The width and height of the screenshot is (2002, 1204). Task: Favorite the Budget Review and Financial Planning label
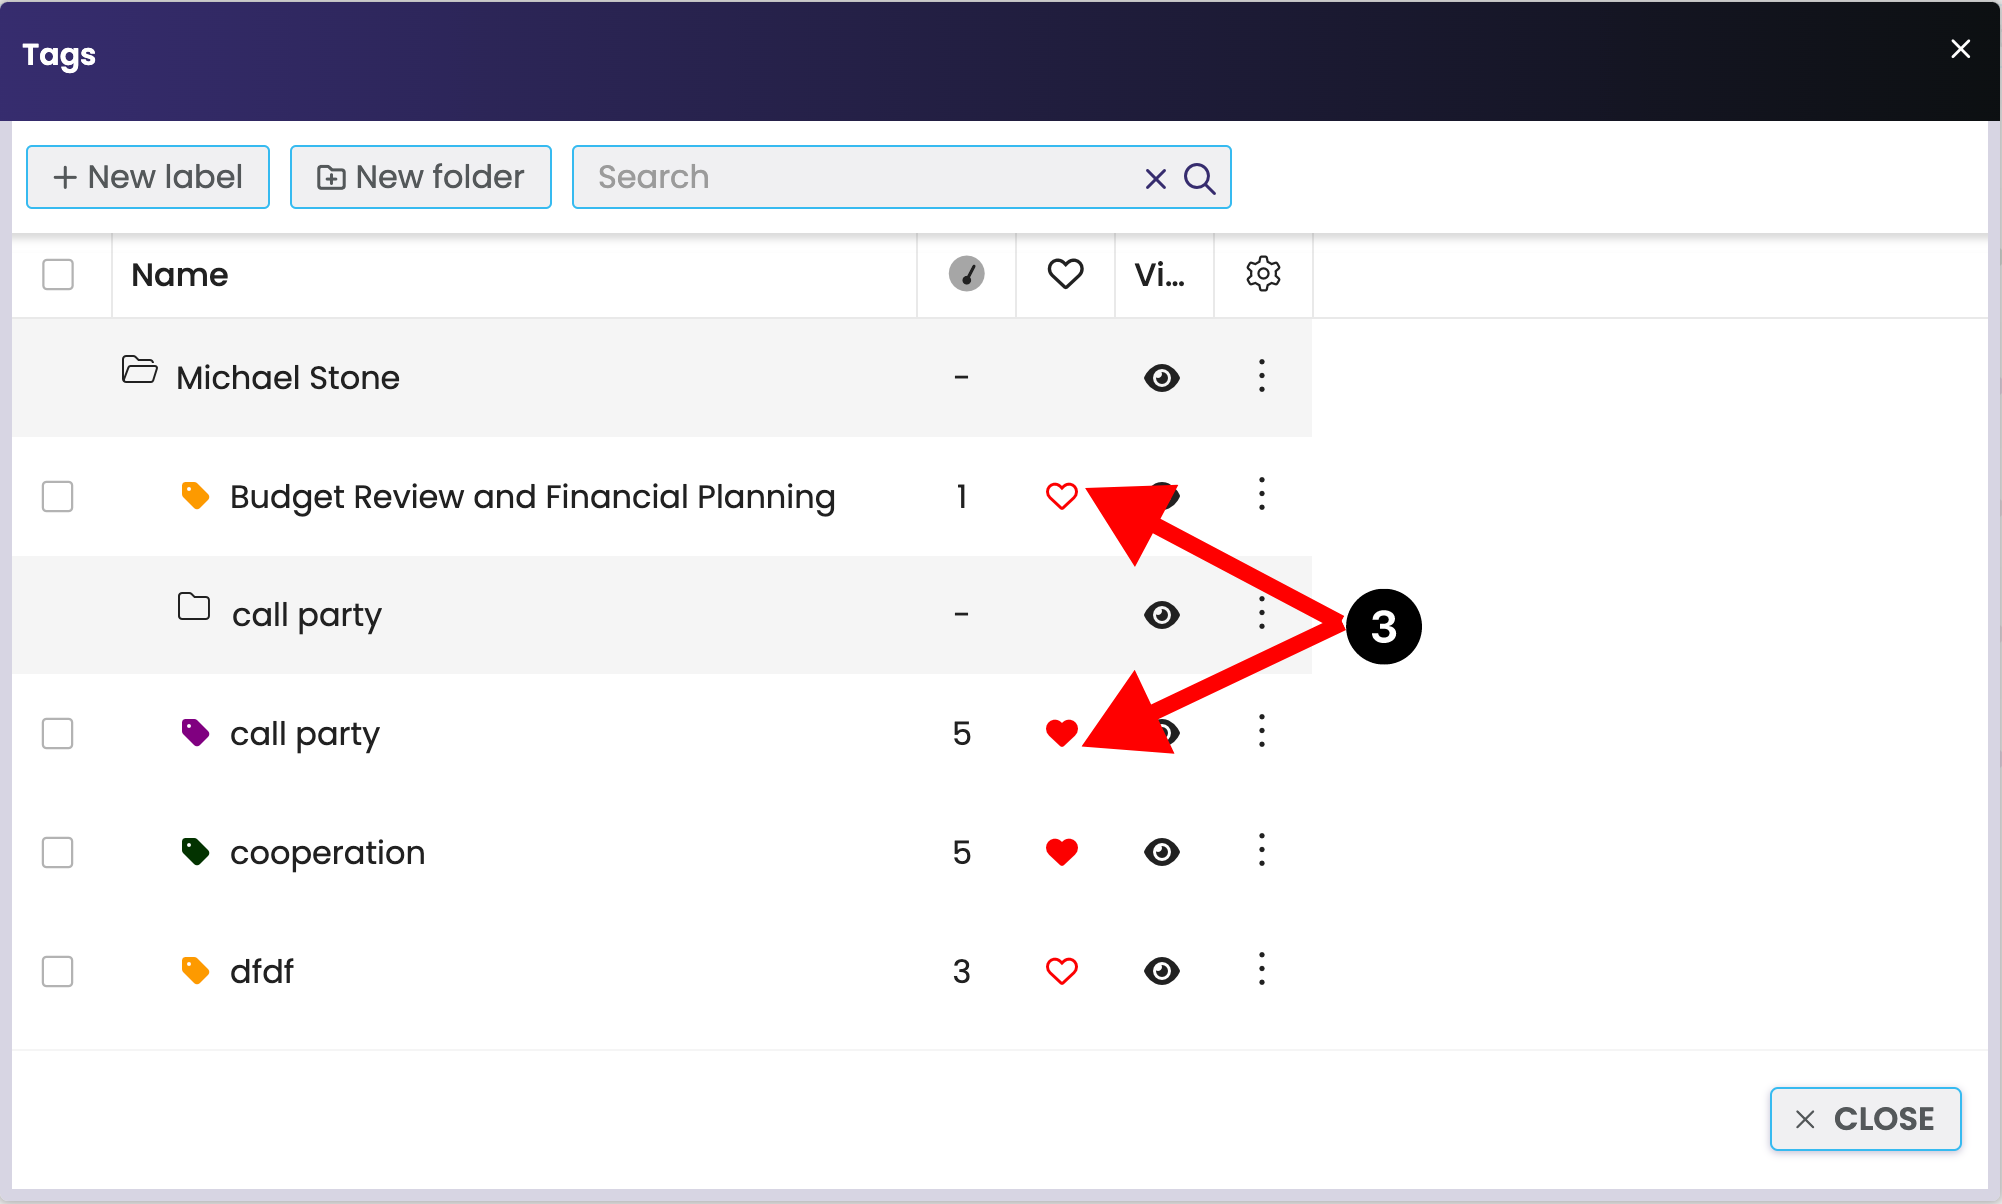tap(1061, 496)
